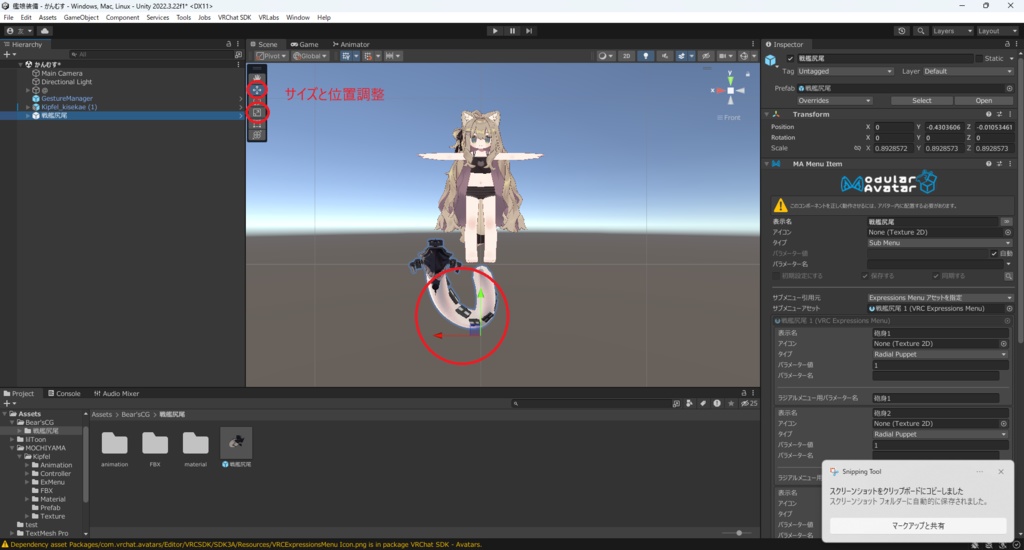This screenshot has width=1024, height=550.
Task: Open the snap increment settings icon
Action: 392,56
